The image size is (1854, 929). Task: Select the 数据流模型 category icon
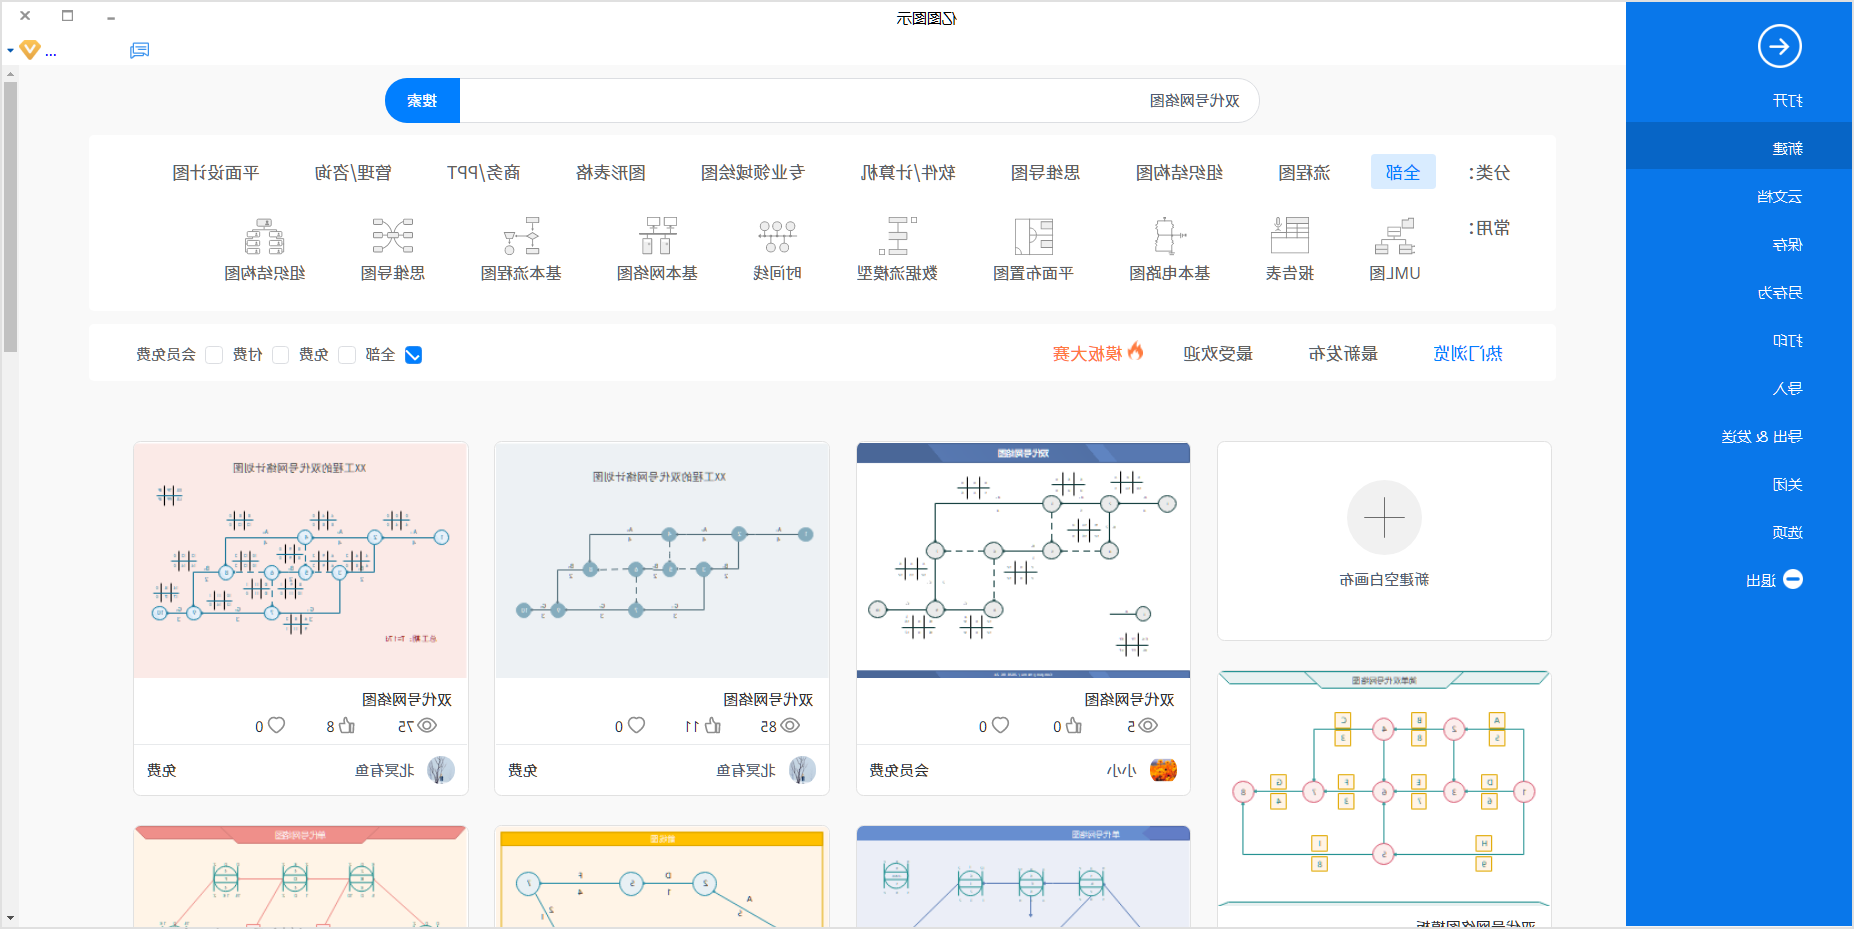click(898, 236)
